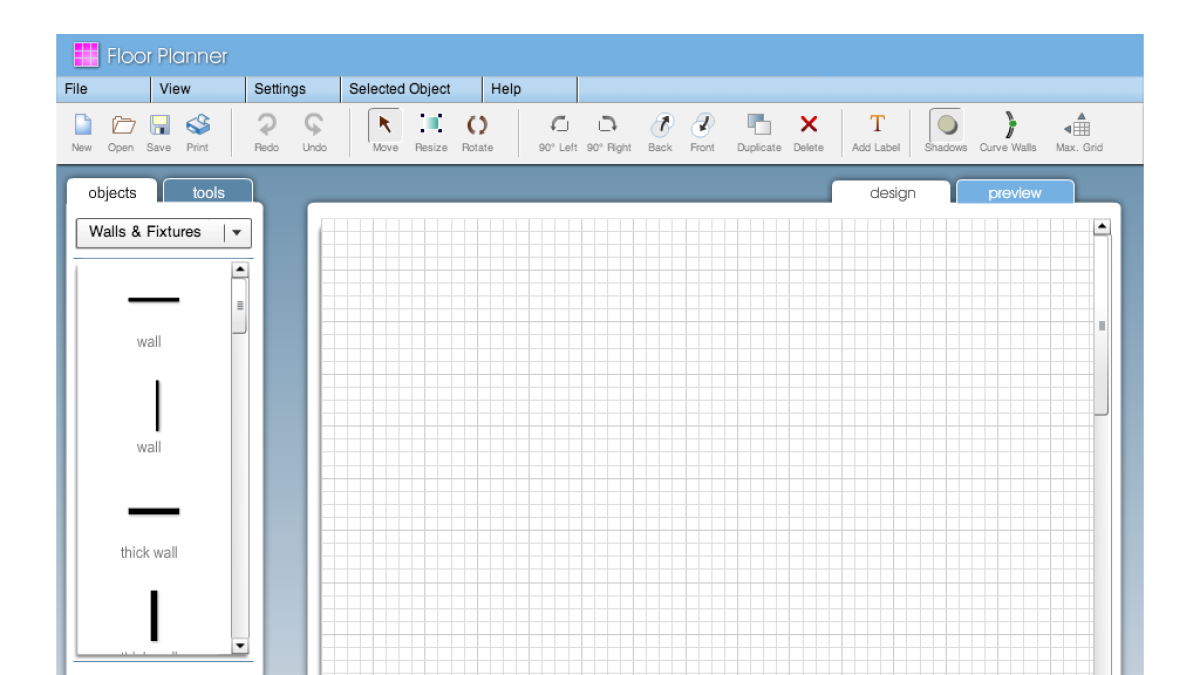Delete the selected object
The height and width of the screenshot is (675, 1200).
pyautogui.click(x=809, y=131)
